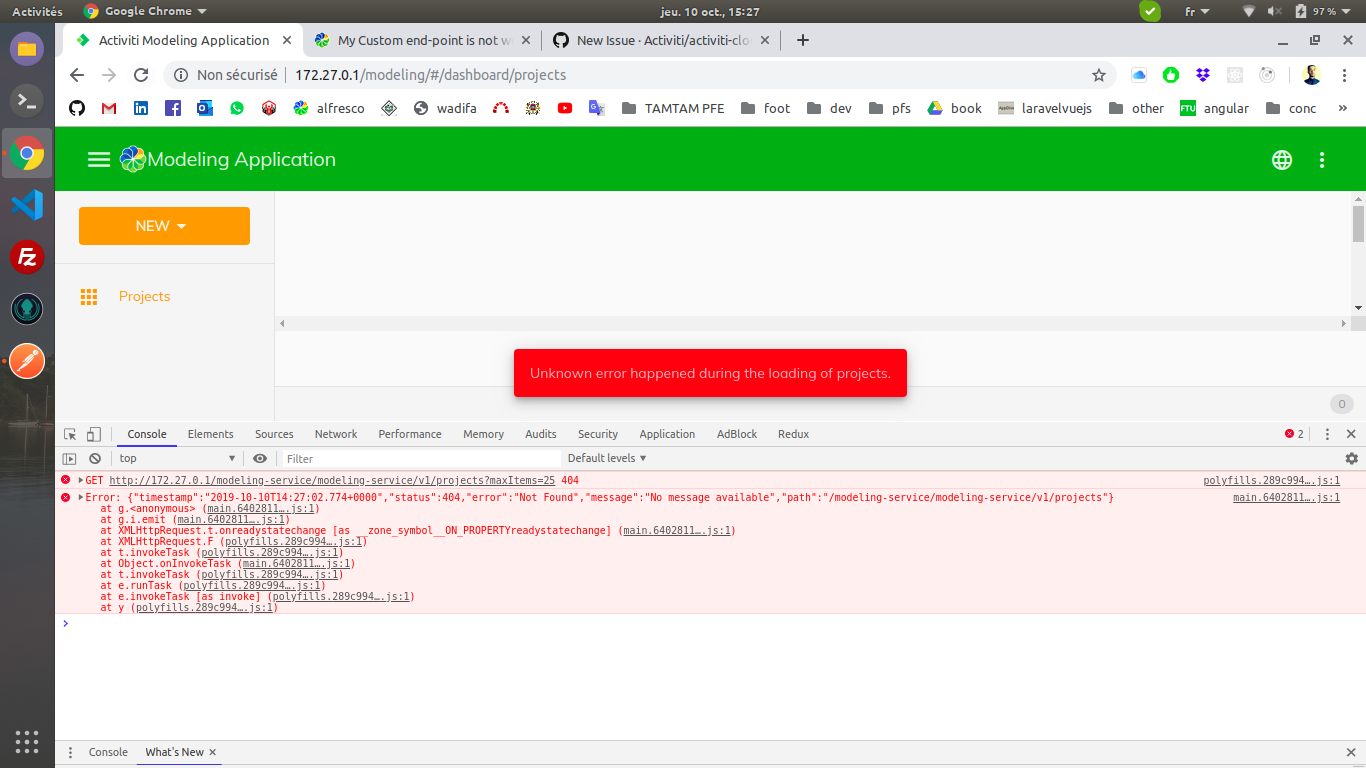Open the Projects link in sidebar
This screenshot has width=1366, height=768.
pyautogui.click(x=144, y=297)
